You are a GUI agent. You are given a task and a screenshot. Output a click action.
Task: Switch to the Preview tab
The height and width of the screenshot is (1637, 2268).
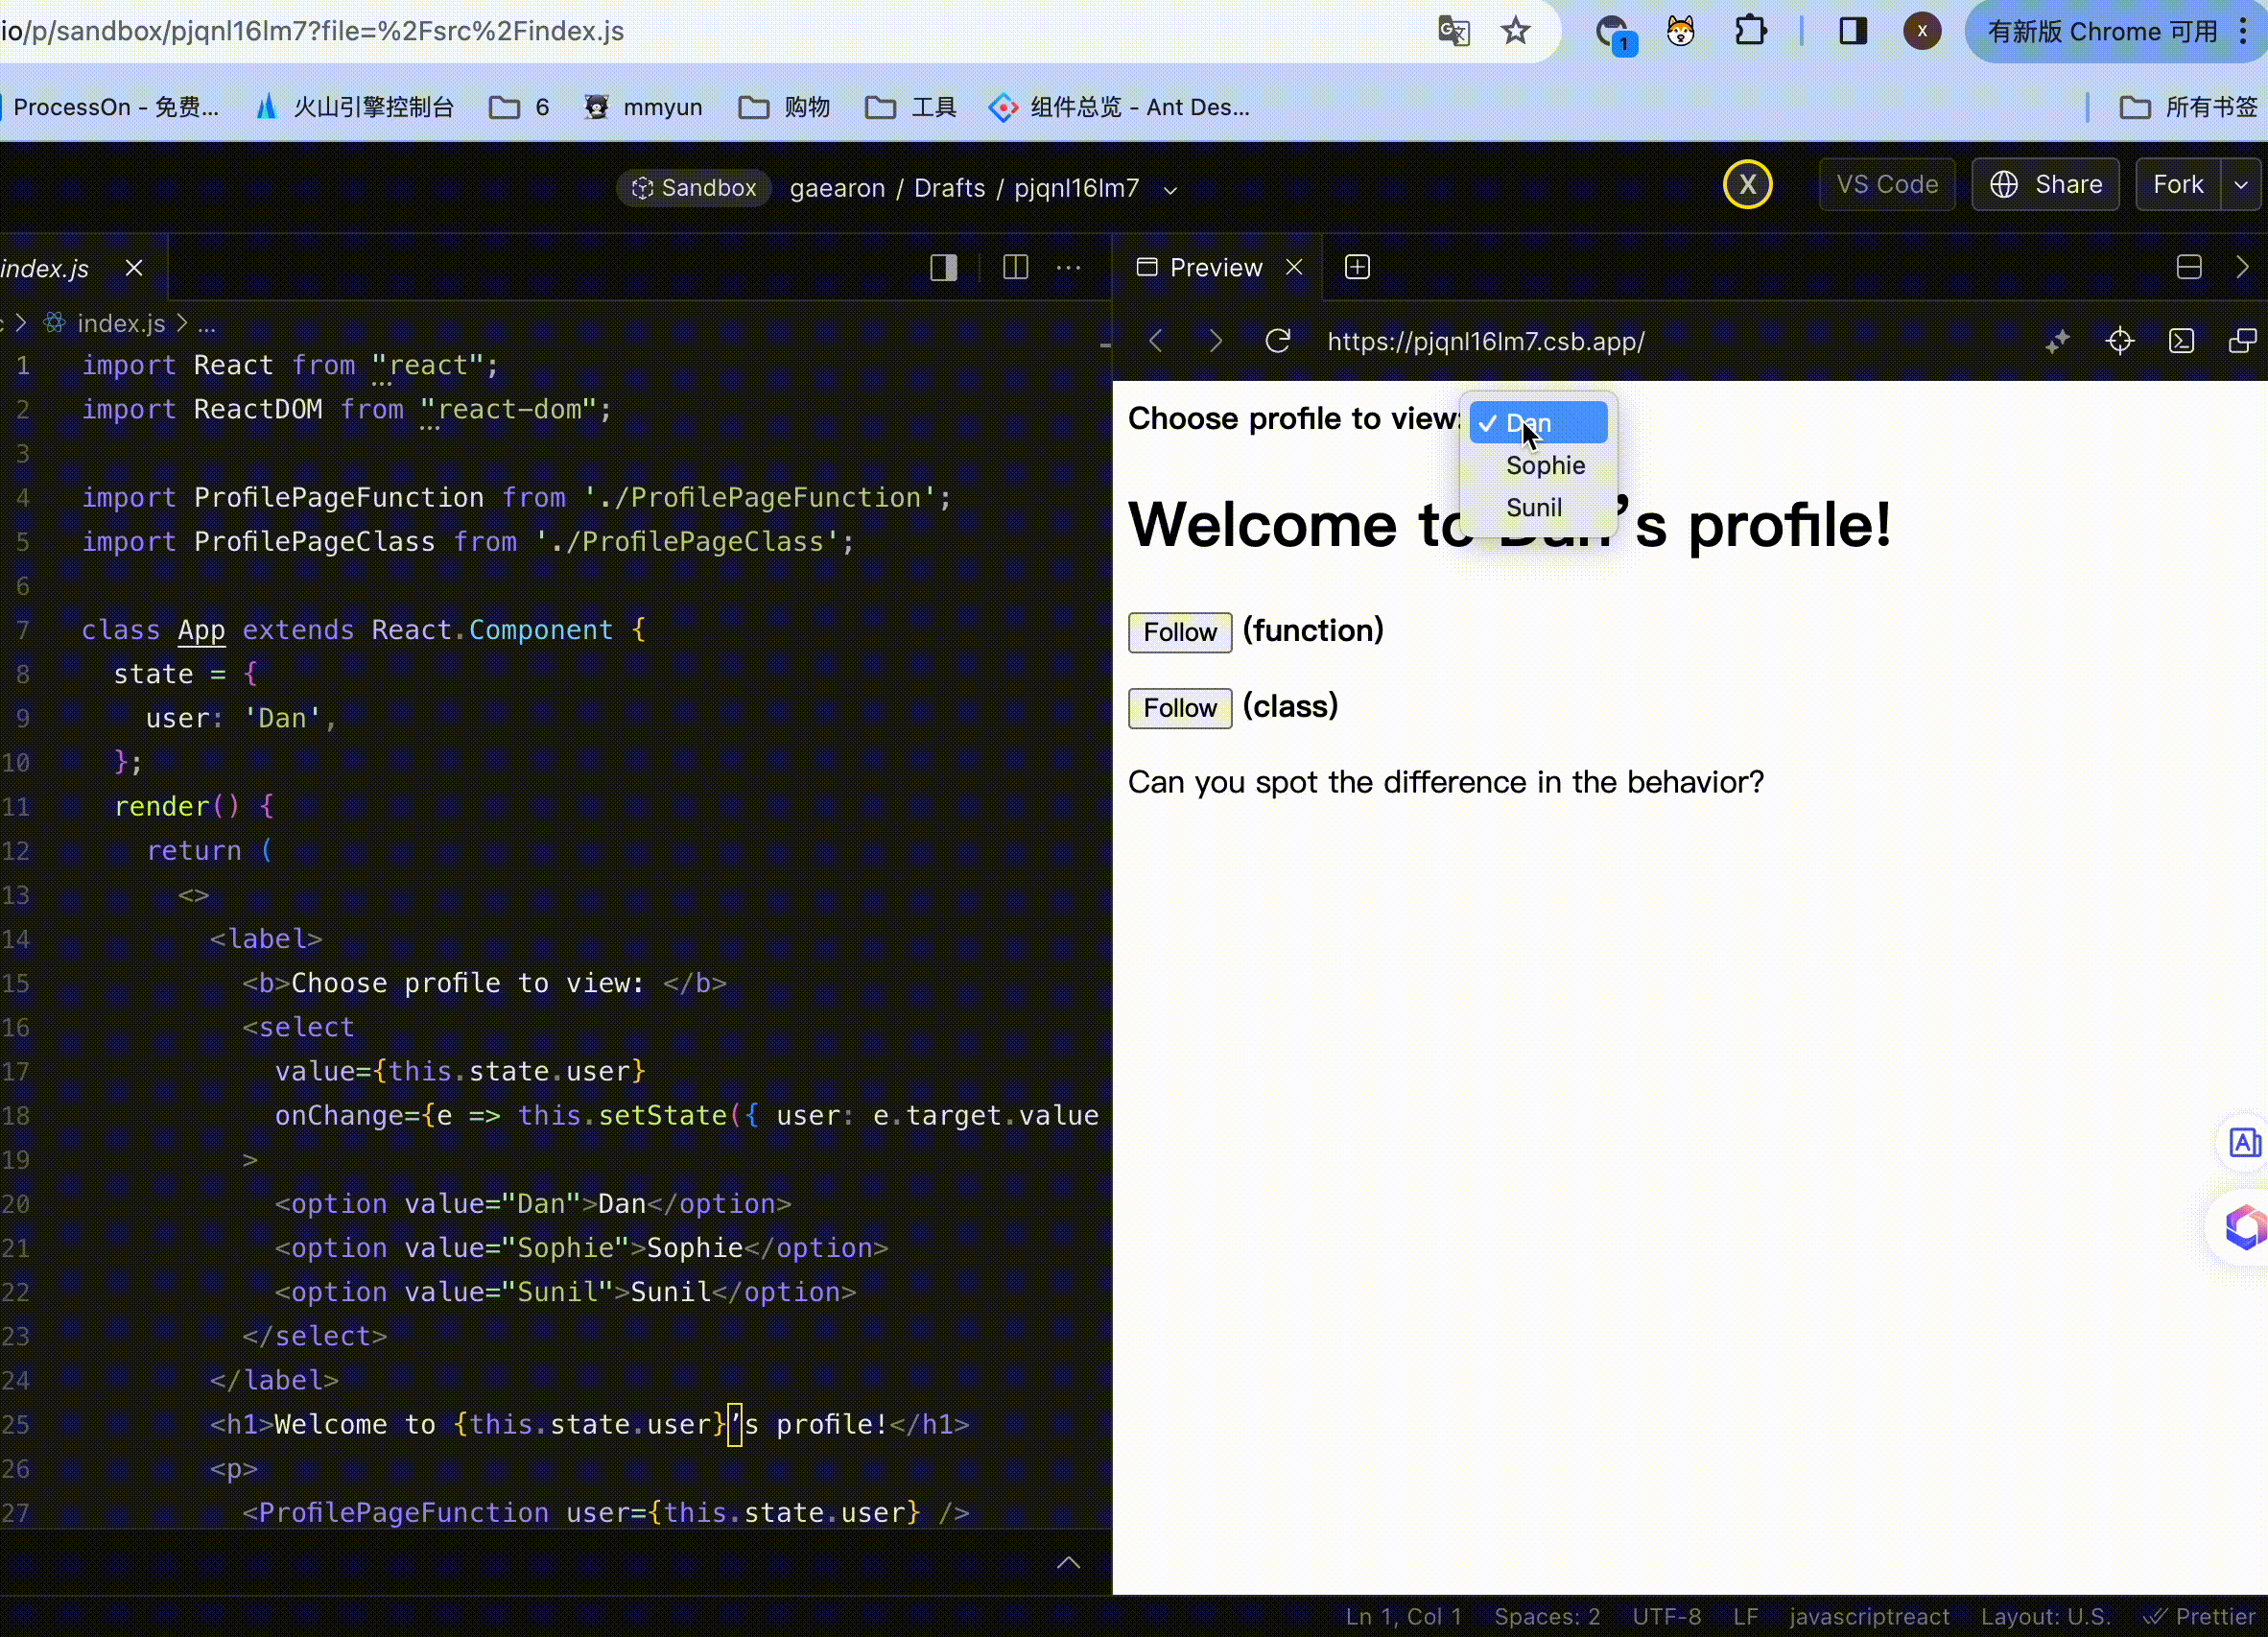click(x=1214, y=267)
